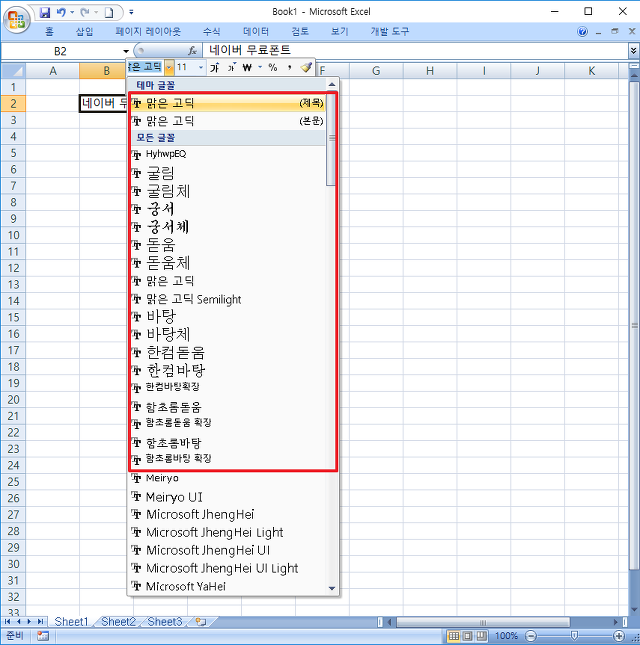Viewport: 640px width, 645px height.
Task: Choose the HyhwpEQ font
Action: [228, 154]
